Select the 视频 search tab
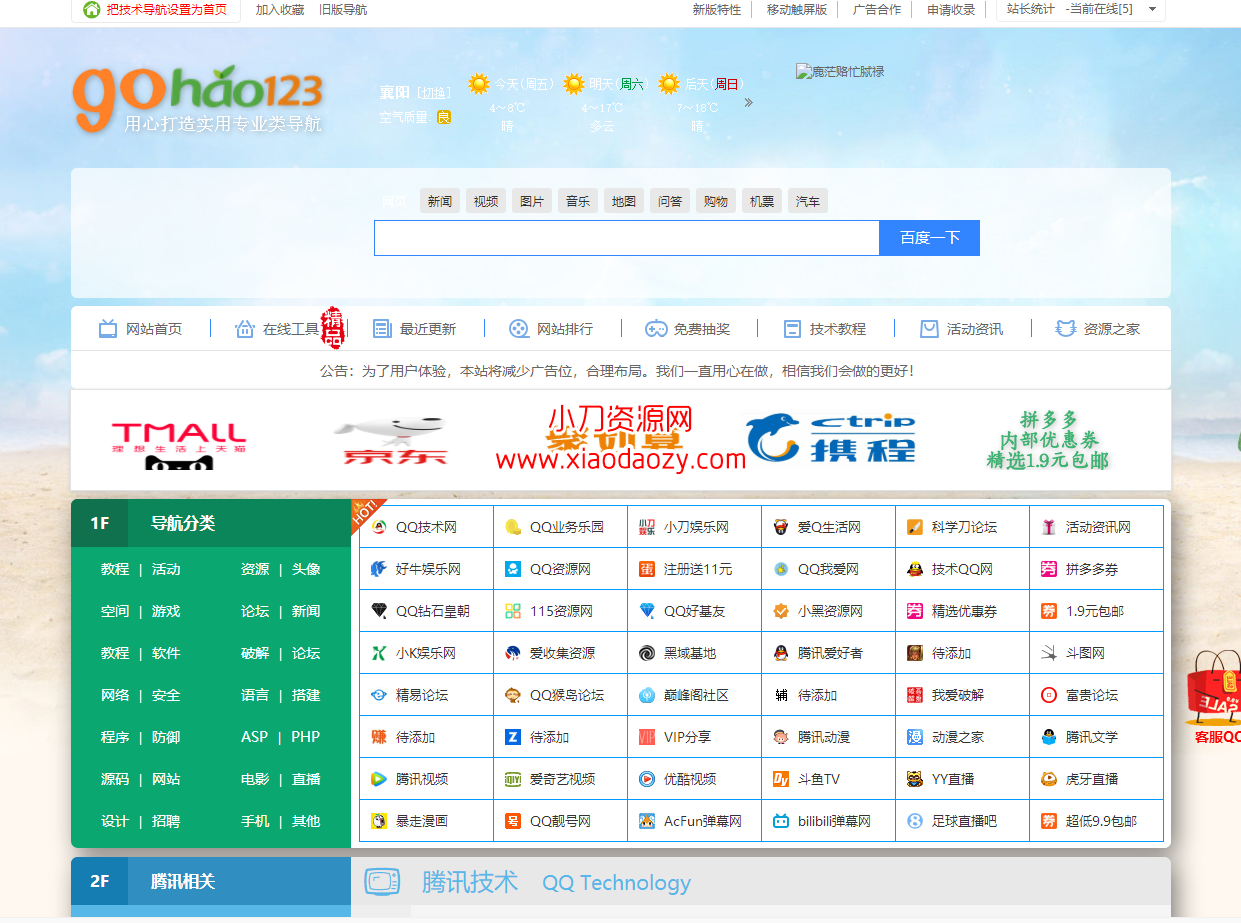This screenshot has width=1241, height=923. click(486, 201)
